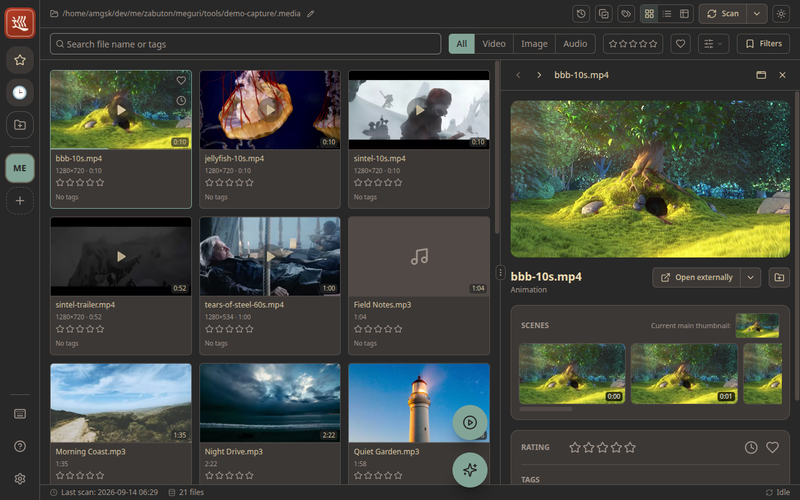Click the floating play button
The height and width of the screenshot is (500, 800).
(470, 422)
